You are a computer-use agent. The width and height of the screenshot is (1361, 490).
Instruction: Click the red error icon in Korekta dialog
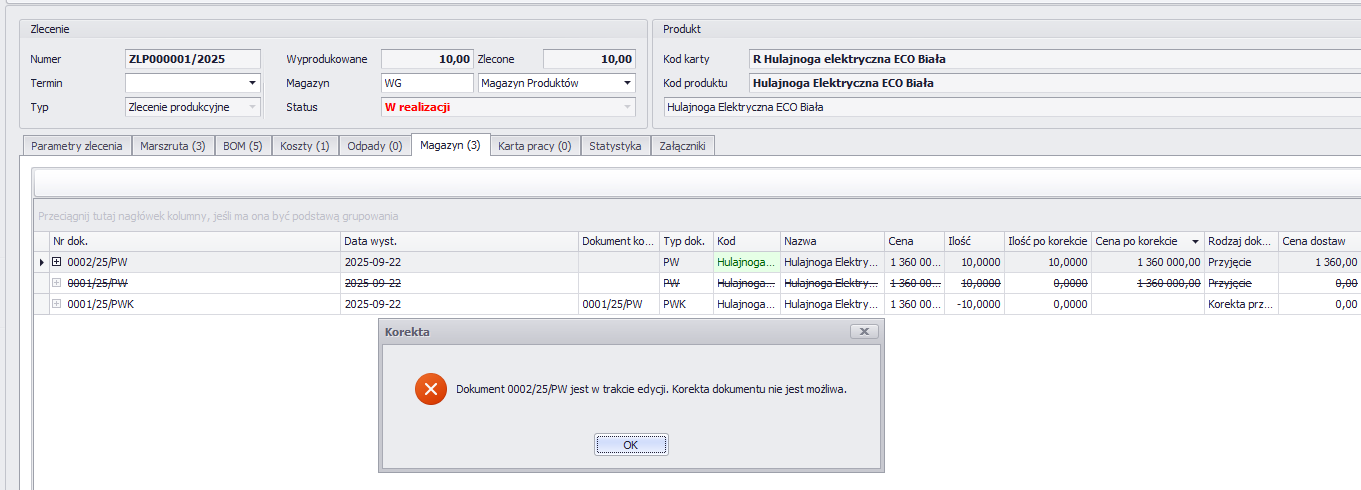pyautogui.click(x=431, y=389)
